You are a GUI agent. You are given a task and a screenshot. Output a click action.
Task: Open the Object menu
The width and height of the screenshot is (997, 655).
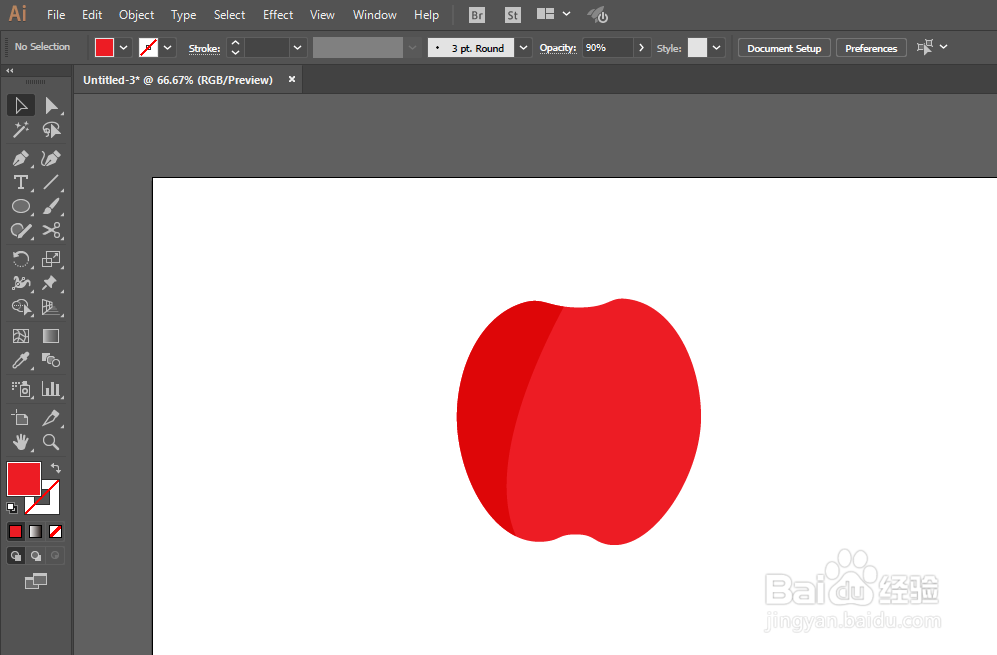pos(137,15)
